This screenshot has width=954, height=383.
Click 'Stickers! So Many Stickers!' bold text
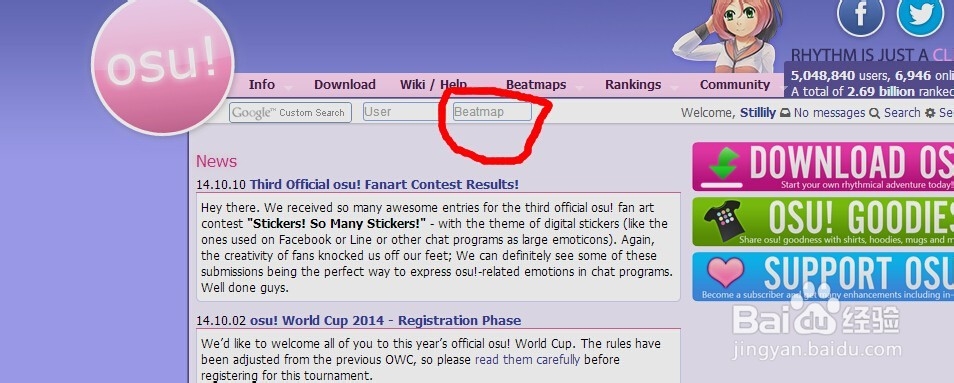pyautogui.click(x=336, y=223)
